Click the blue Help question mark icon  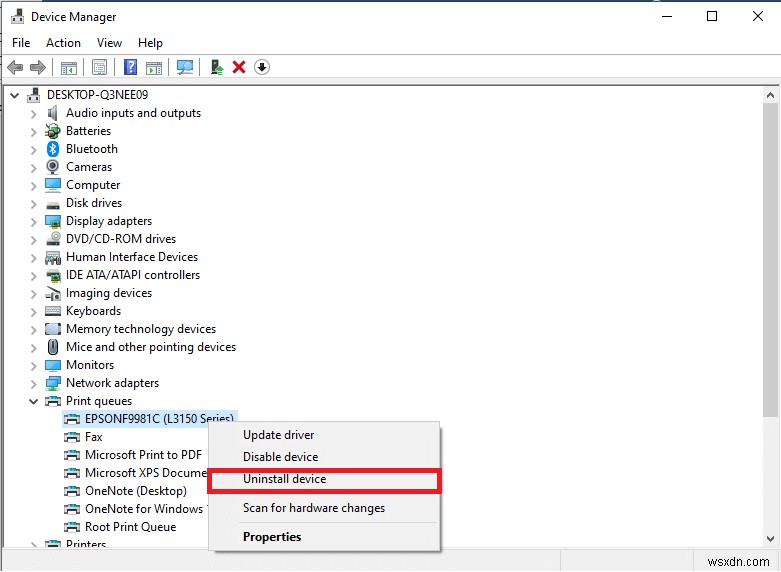(130, 67)
